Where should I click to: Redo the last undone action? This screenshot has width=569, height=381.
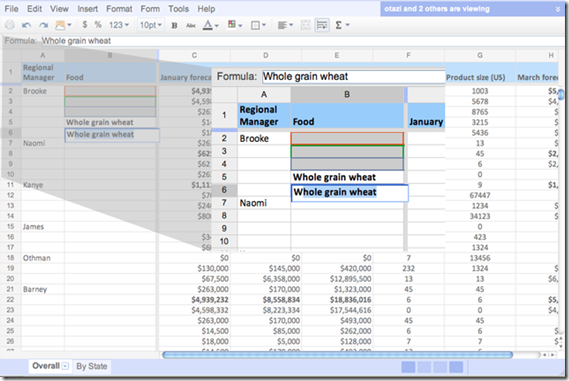pos(44,25)
